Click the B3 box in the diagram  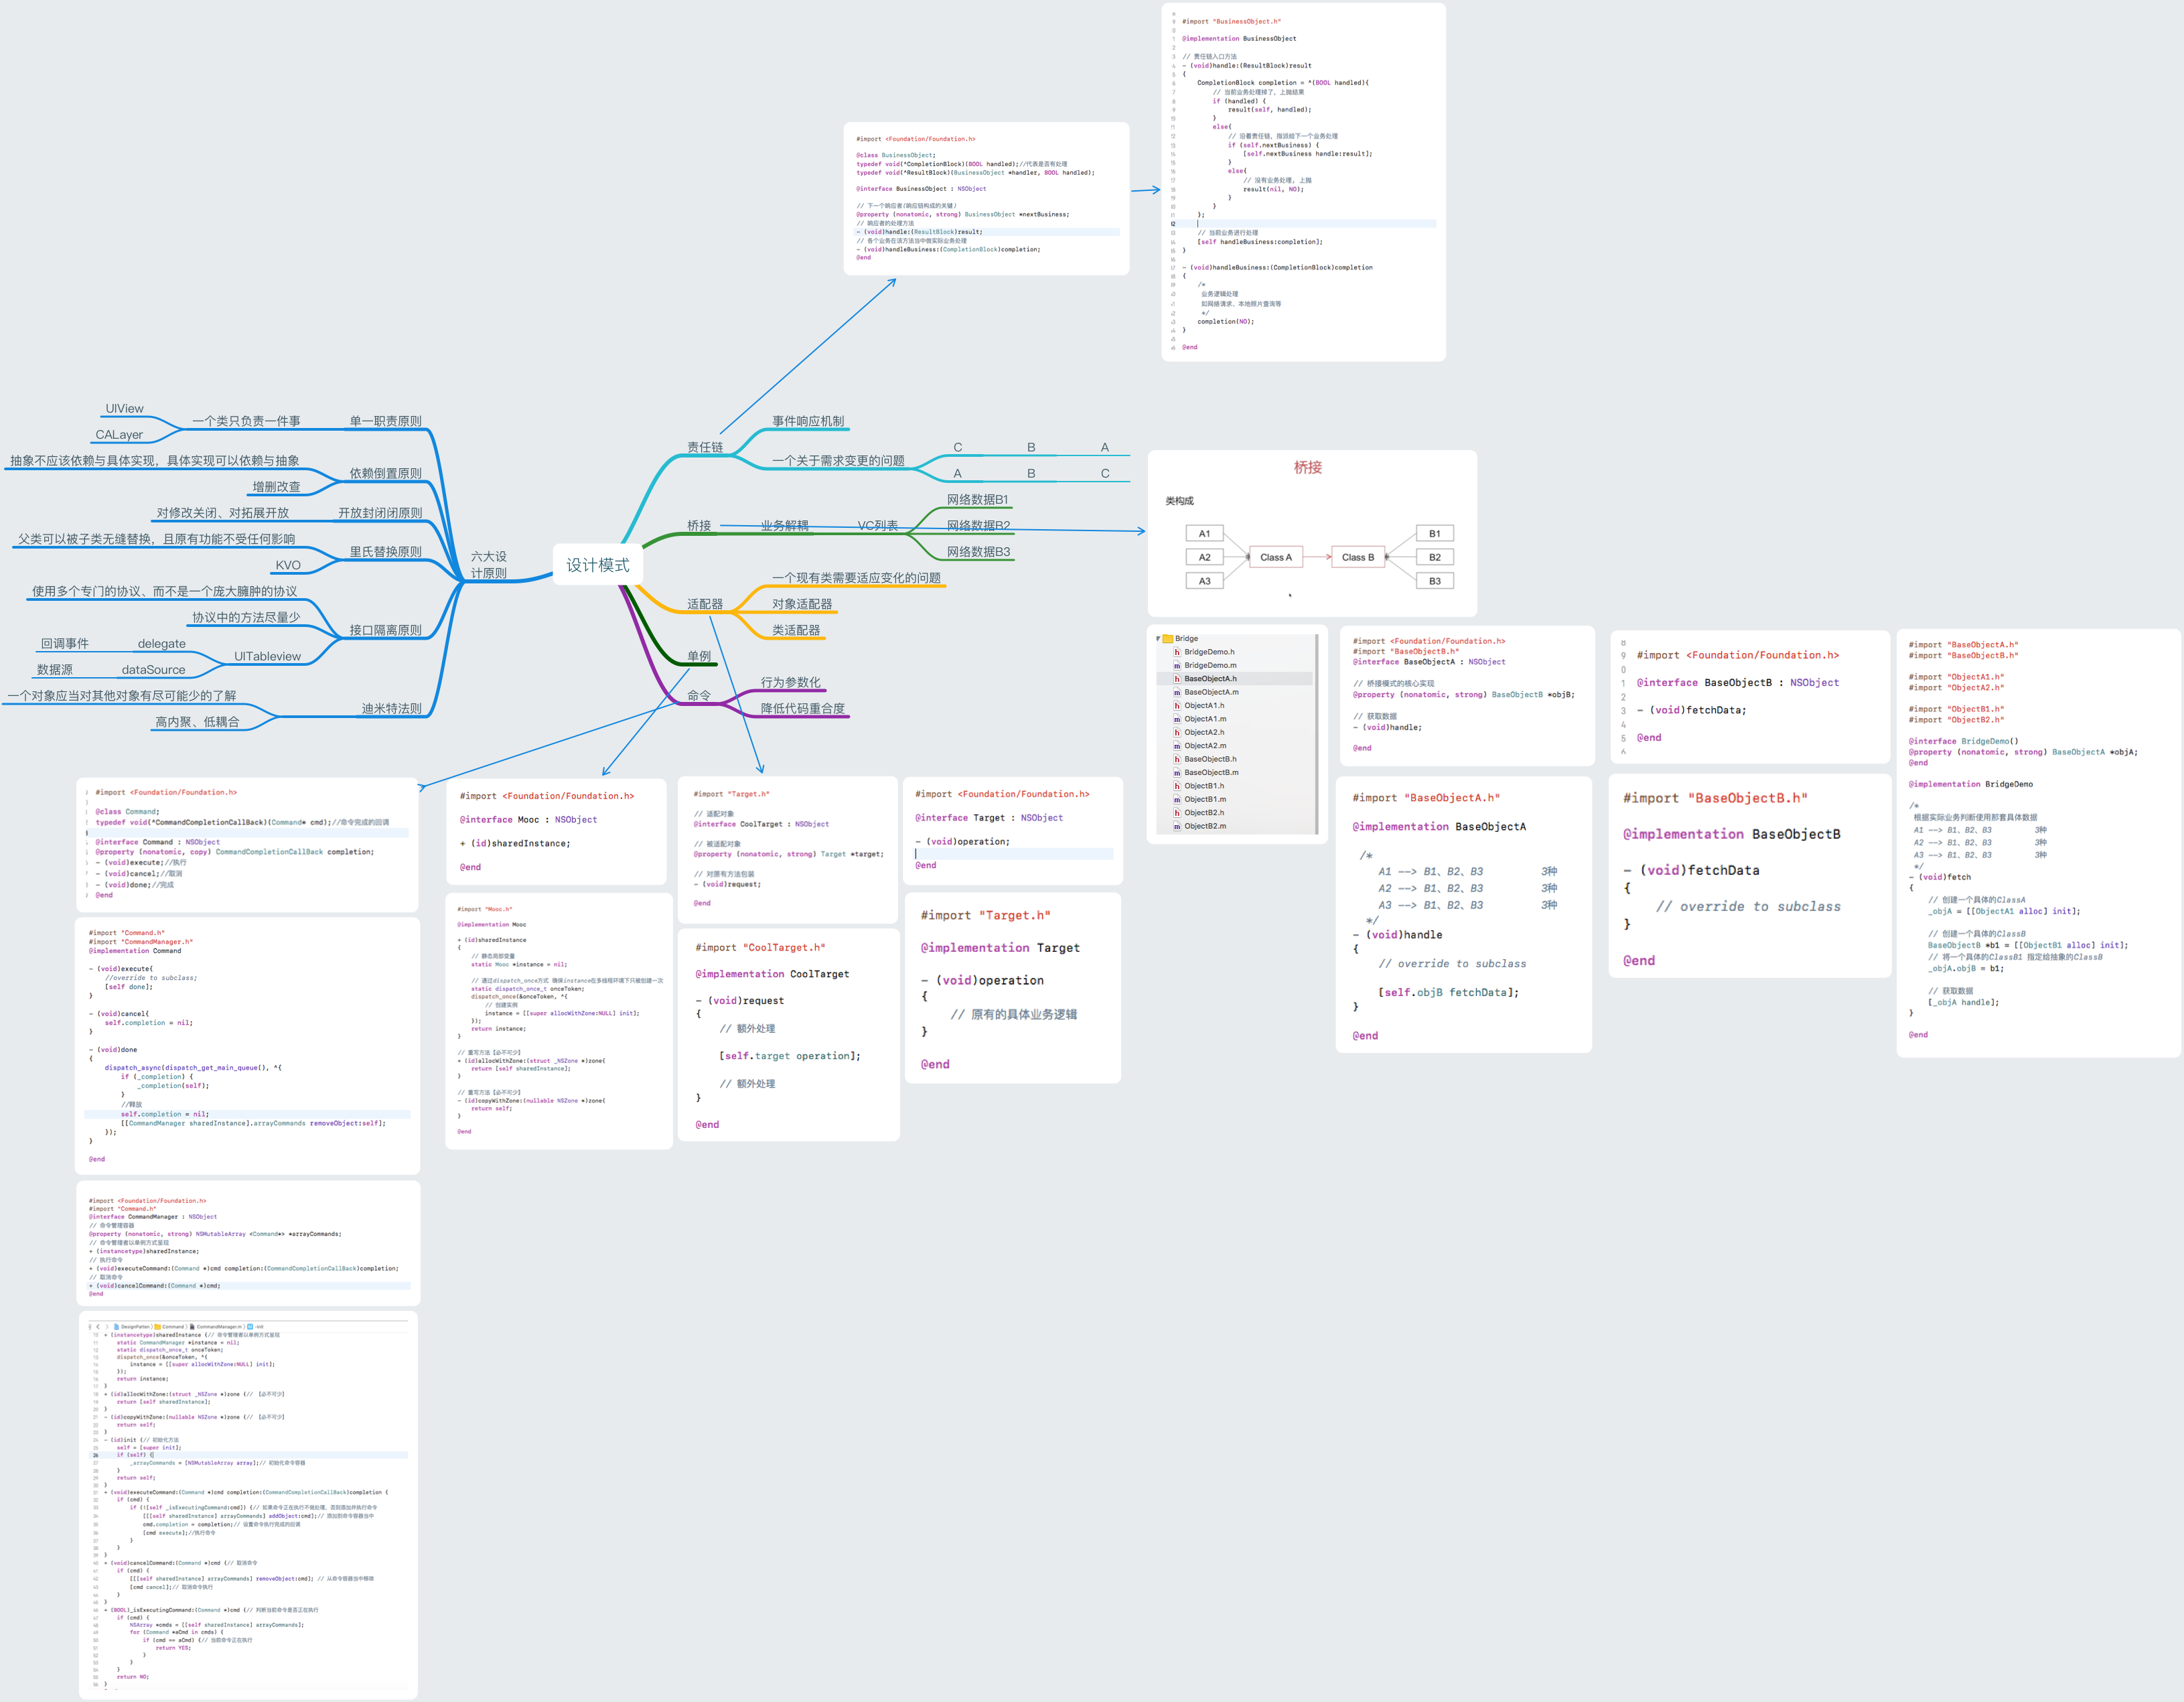pos(1434,581)
